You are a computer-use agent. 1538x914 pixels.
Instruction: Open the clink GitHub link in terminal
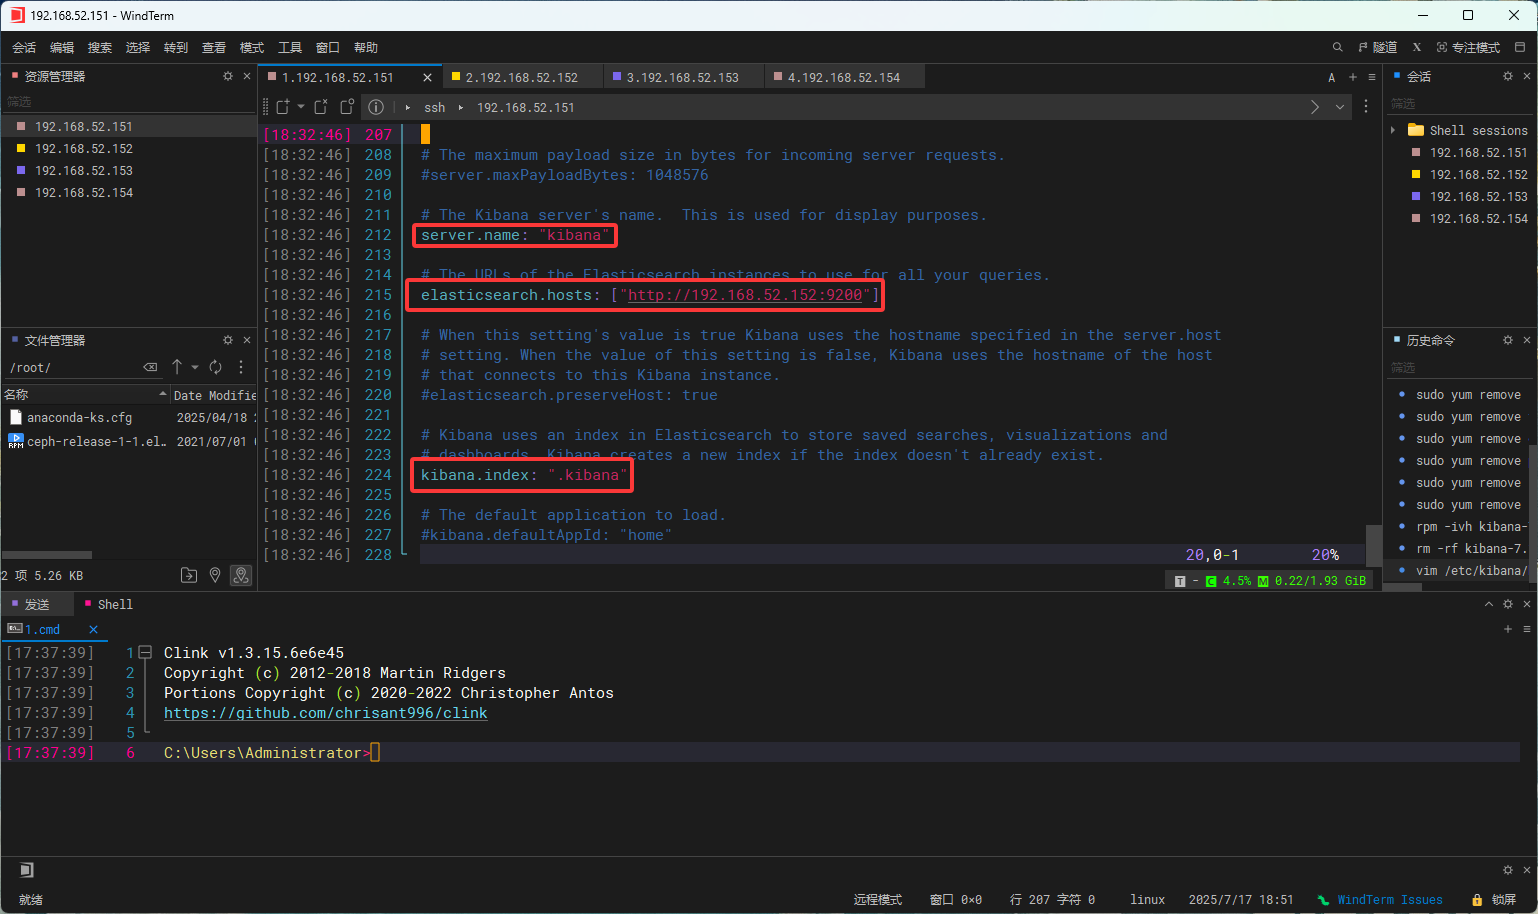[326, 713]
